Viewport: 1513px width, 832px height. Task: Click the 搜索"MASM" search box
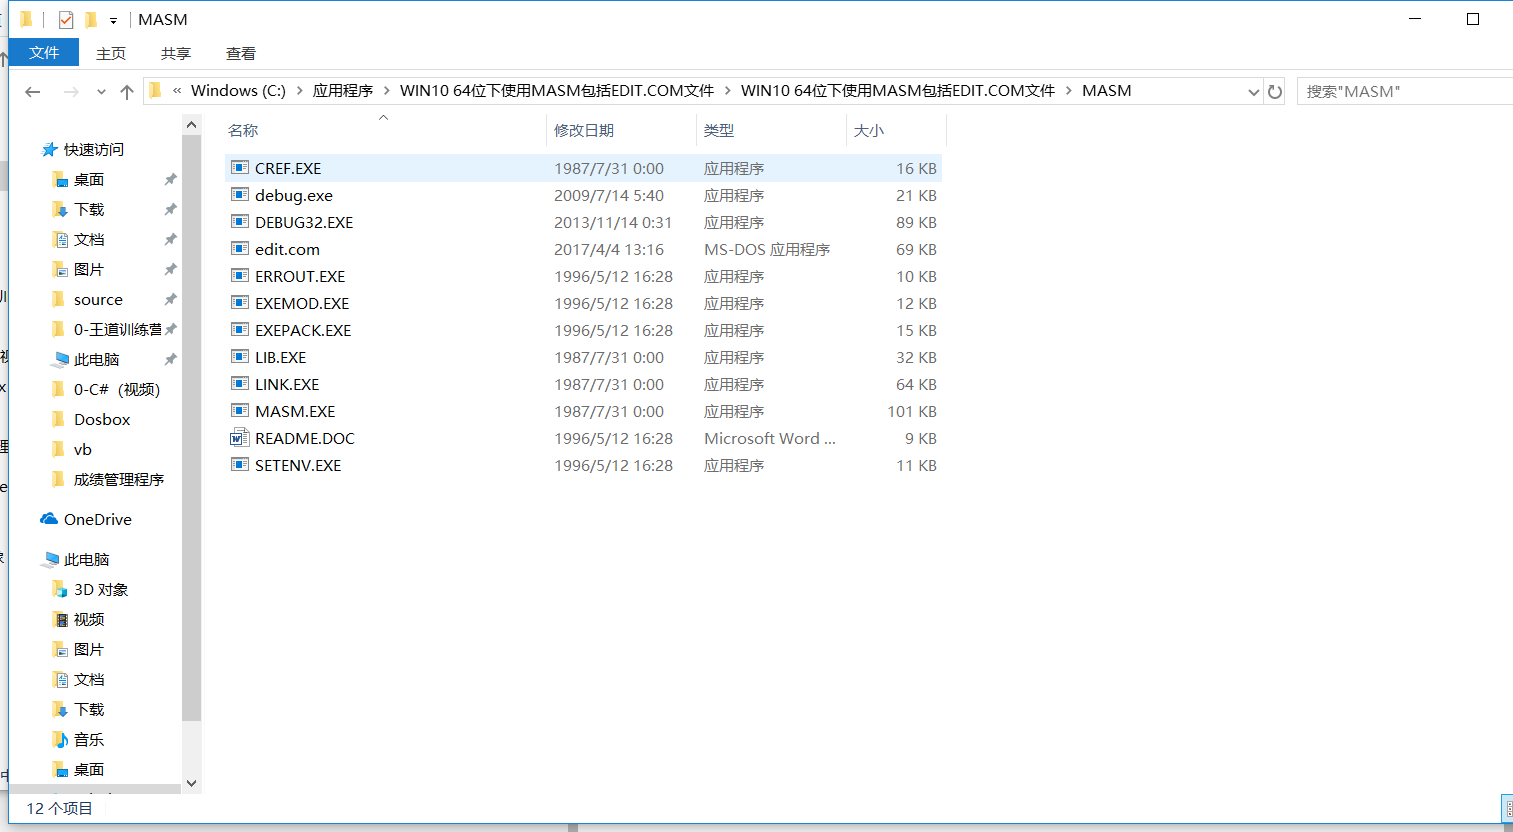pyautogui.click(x=1405, y=91)
